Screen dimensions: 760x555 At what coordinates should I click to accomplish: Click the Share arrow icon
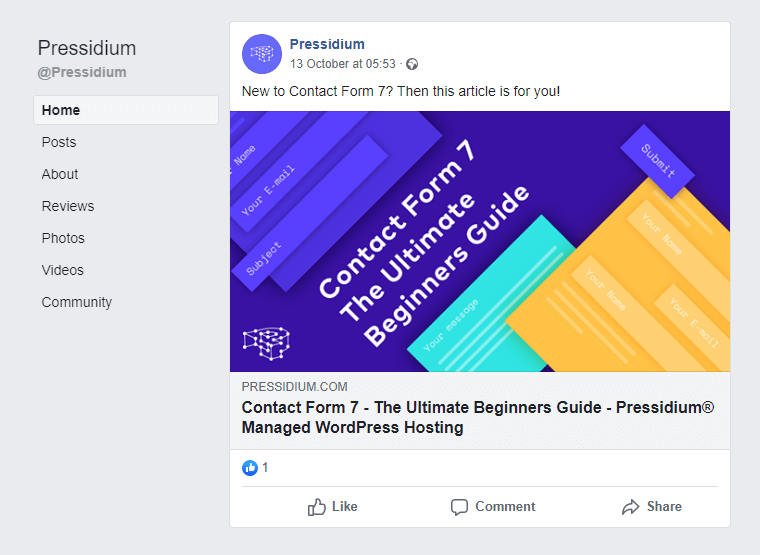click(630, 507)
